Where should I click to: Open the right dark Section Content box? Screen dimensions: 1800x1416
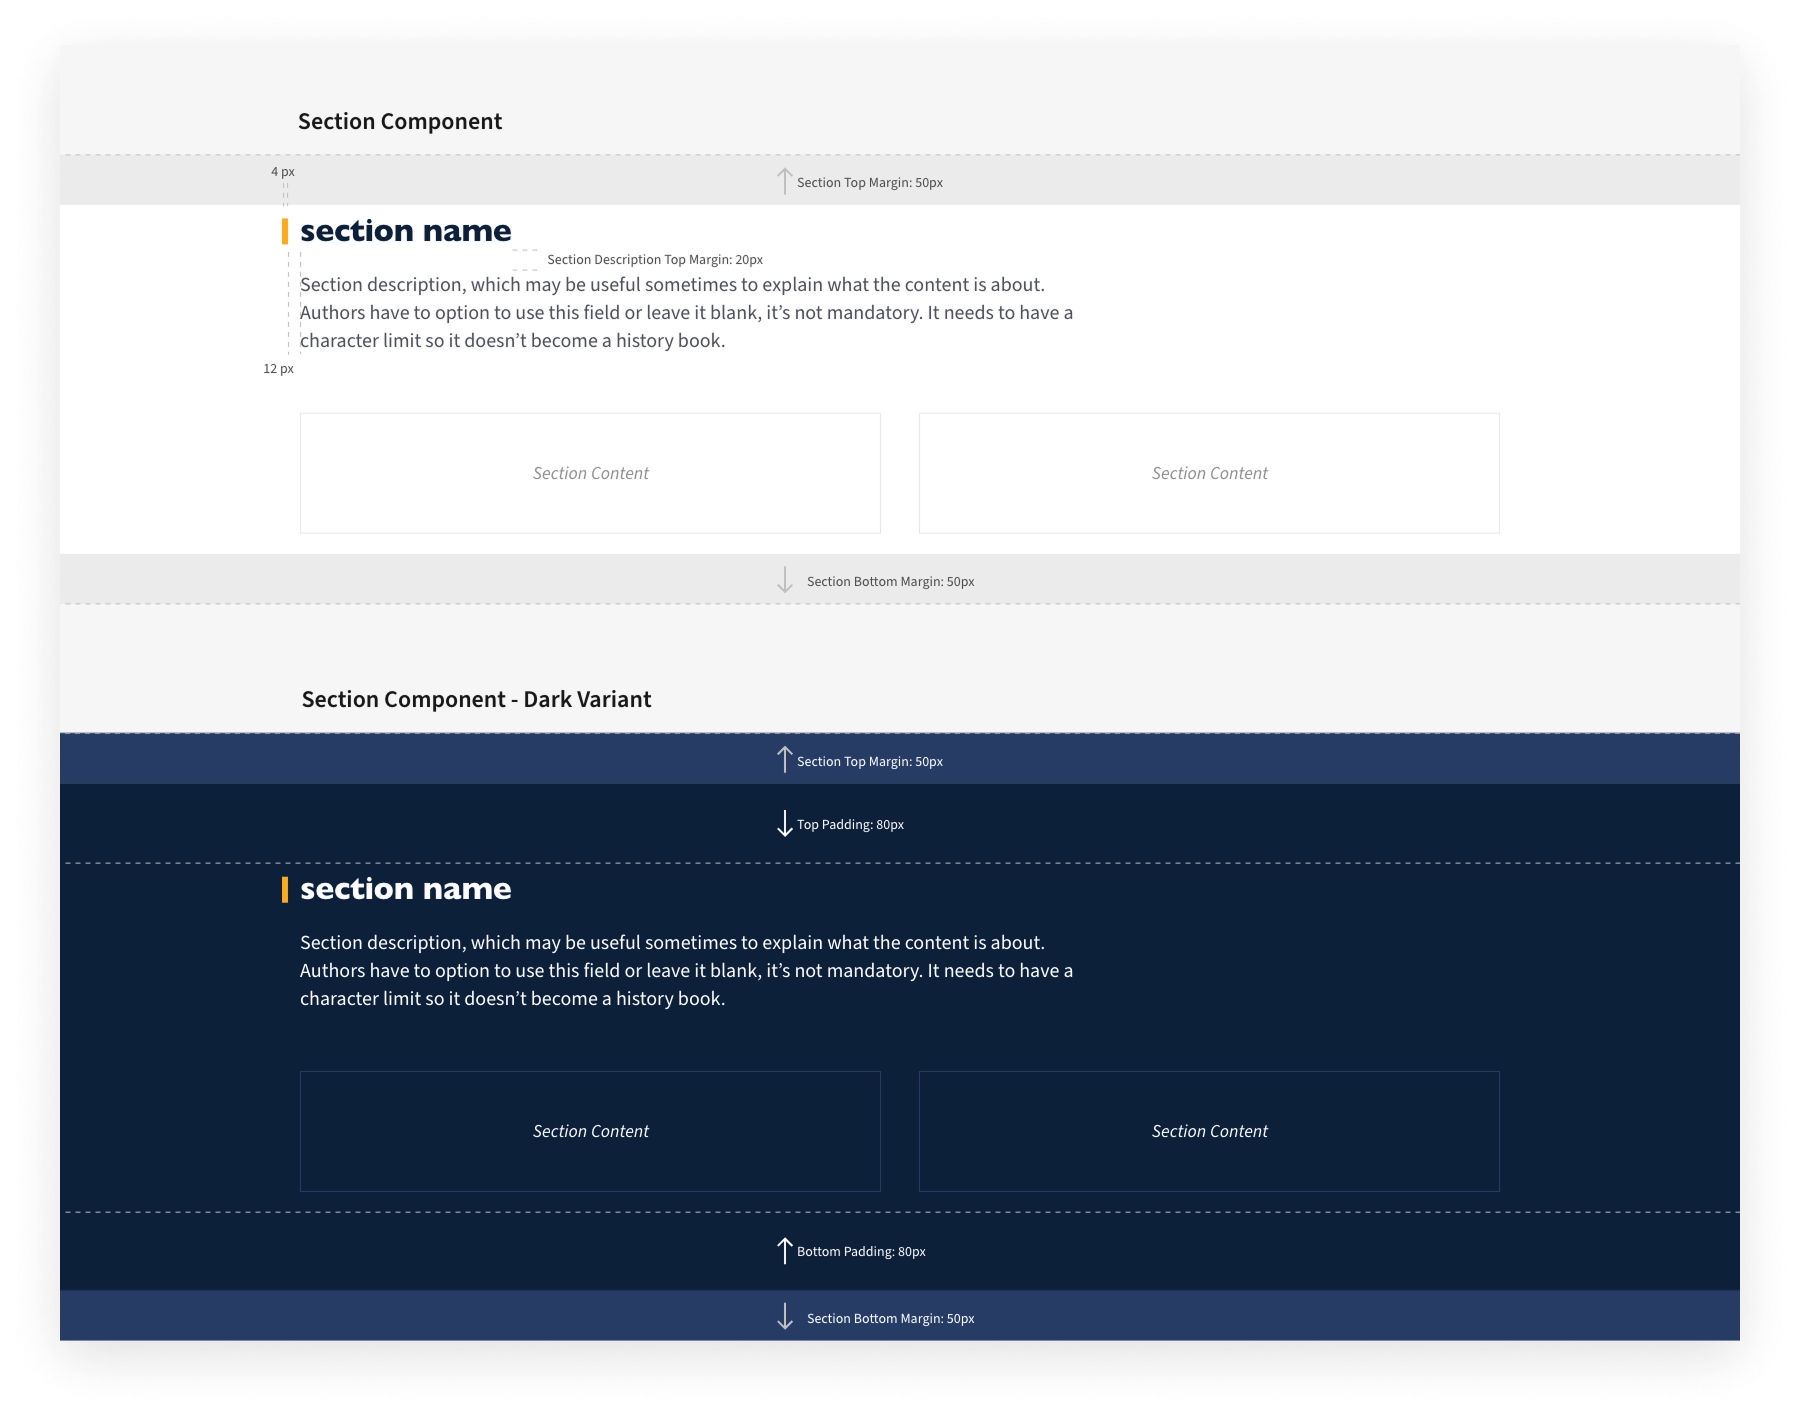click(1209, 1131)
